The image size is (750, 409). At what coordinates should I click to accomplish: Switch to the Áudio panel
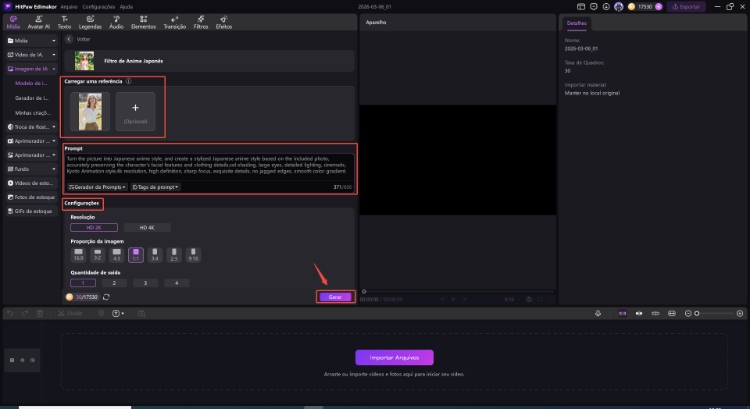point(117,22)
